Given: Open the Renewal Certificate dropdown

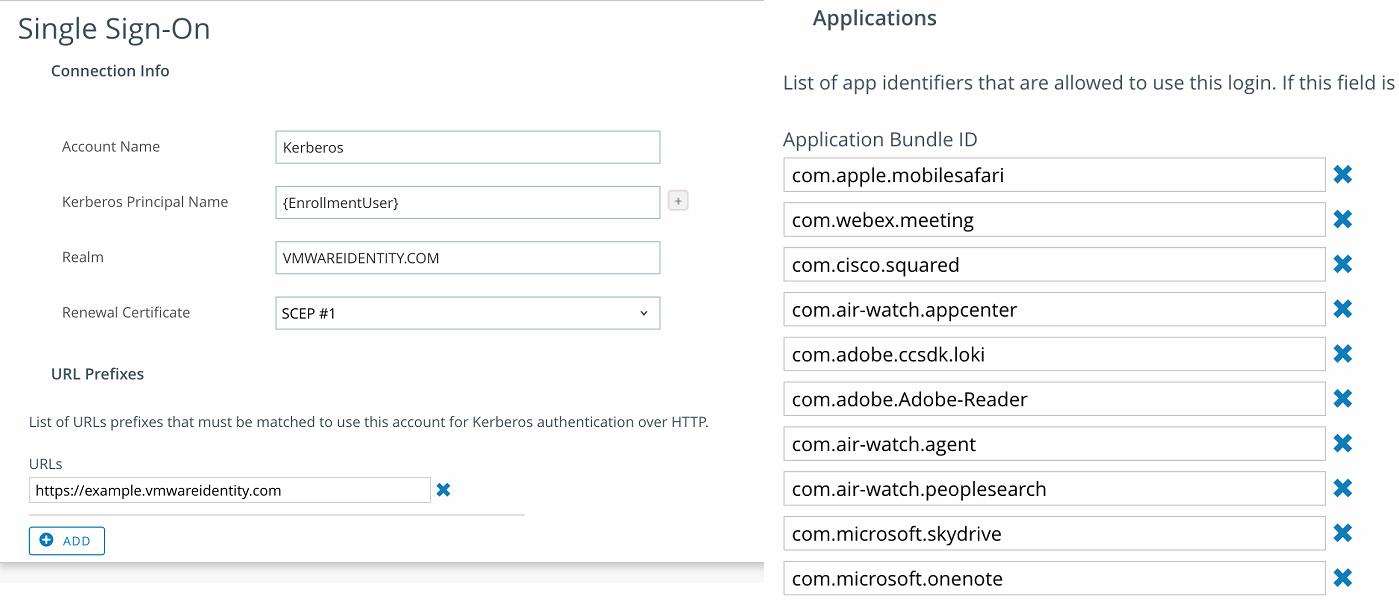Looking at the screenshot, I should pyautogui.click(x=467, y=313).
